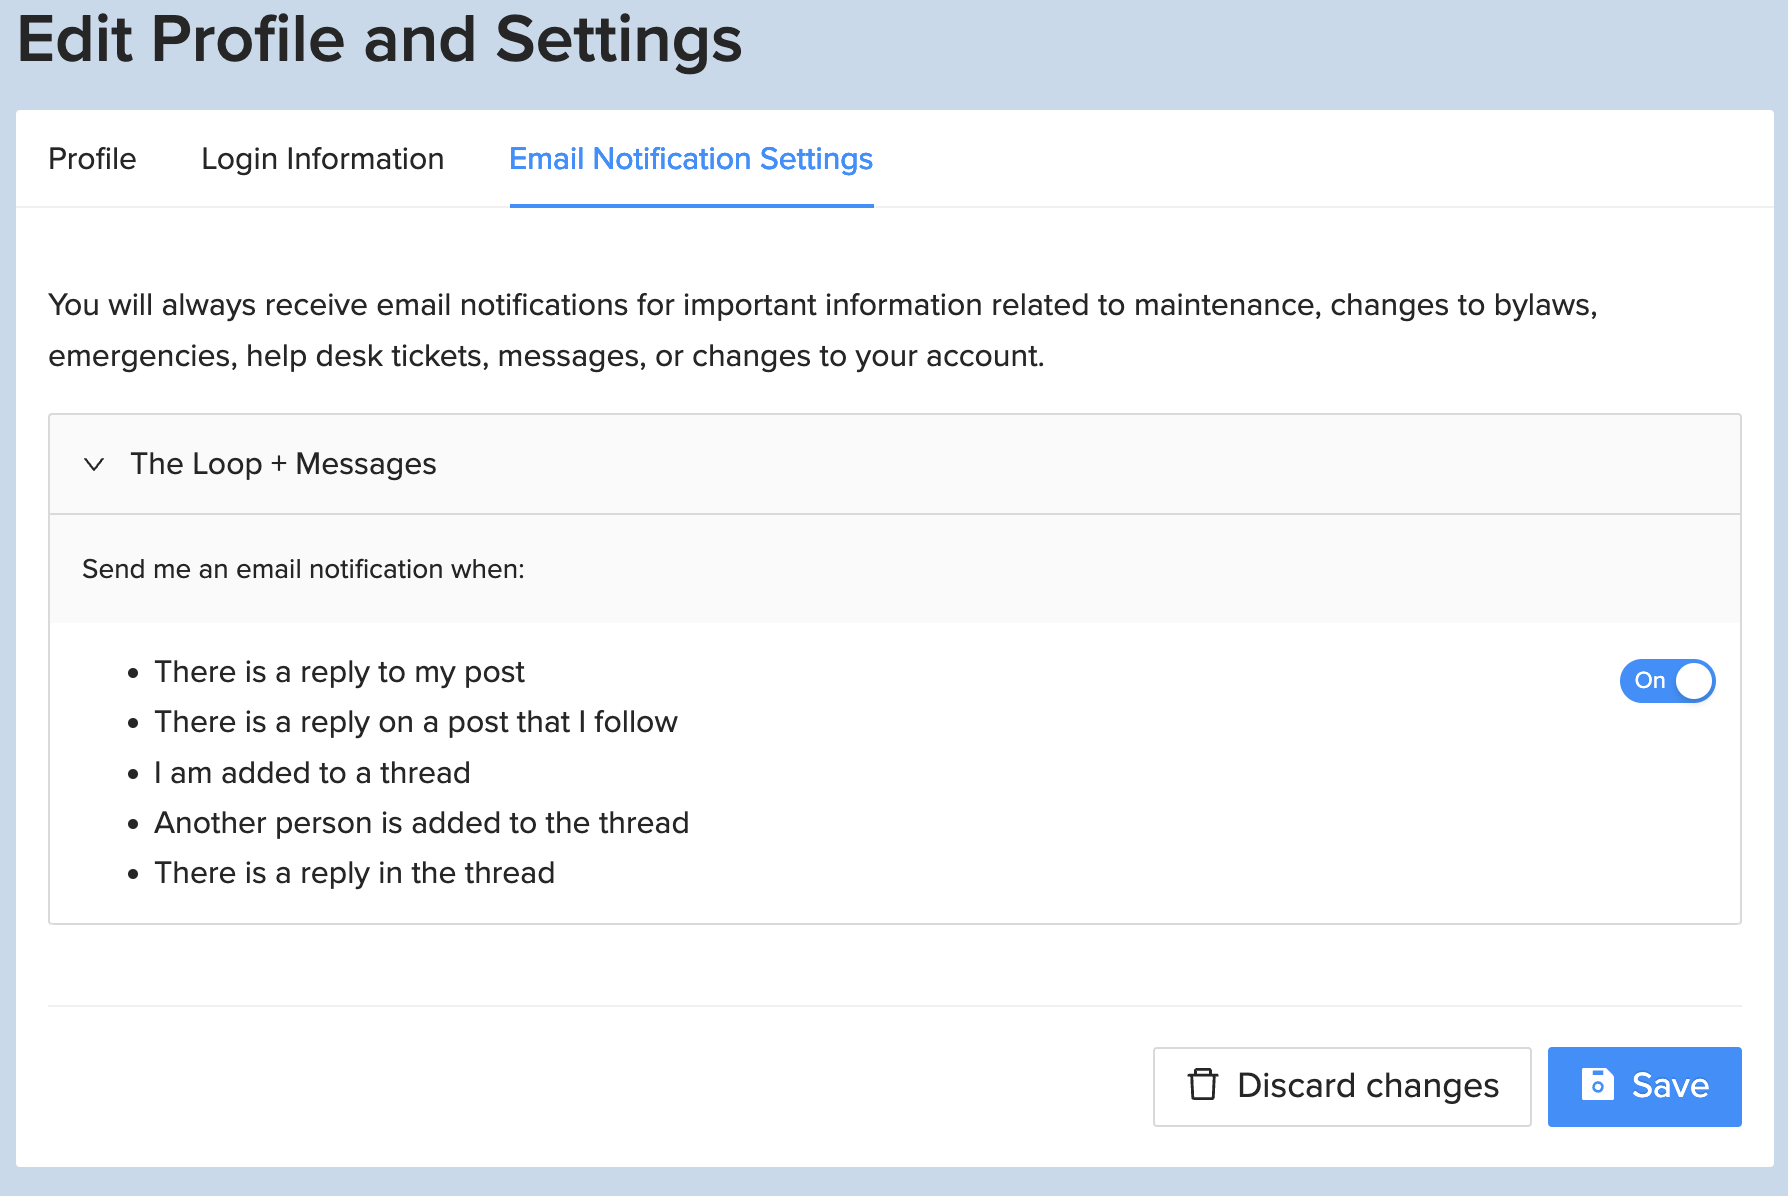Click The Loop + Messages header
The width and height of the screenshot is (1788, 1196).
pos(284,464)
